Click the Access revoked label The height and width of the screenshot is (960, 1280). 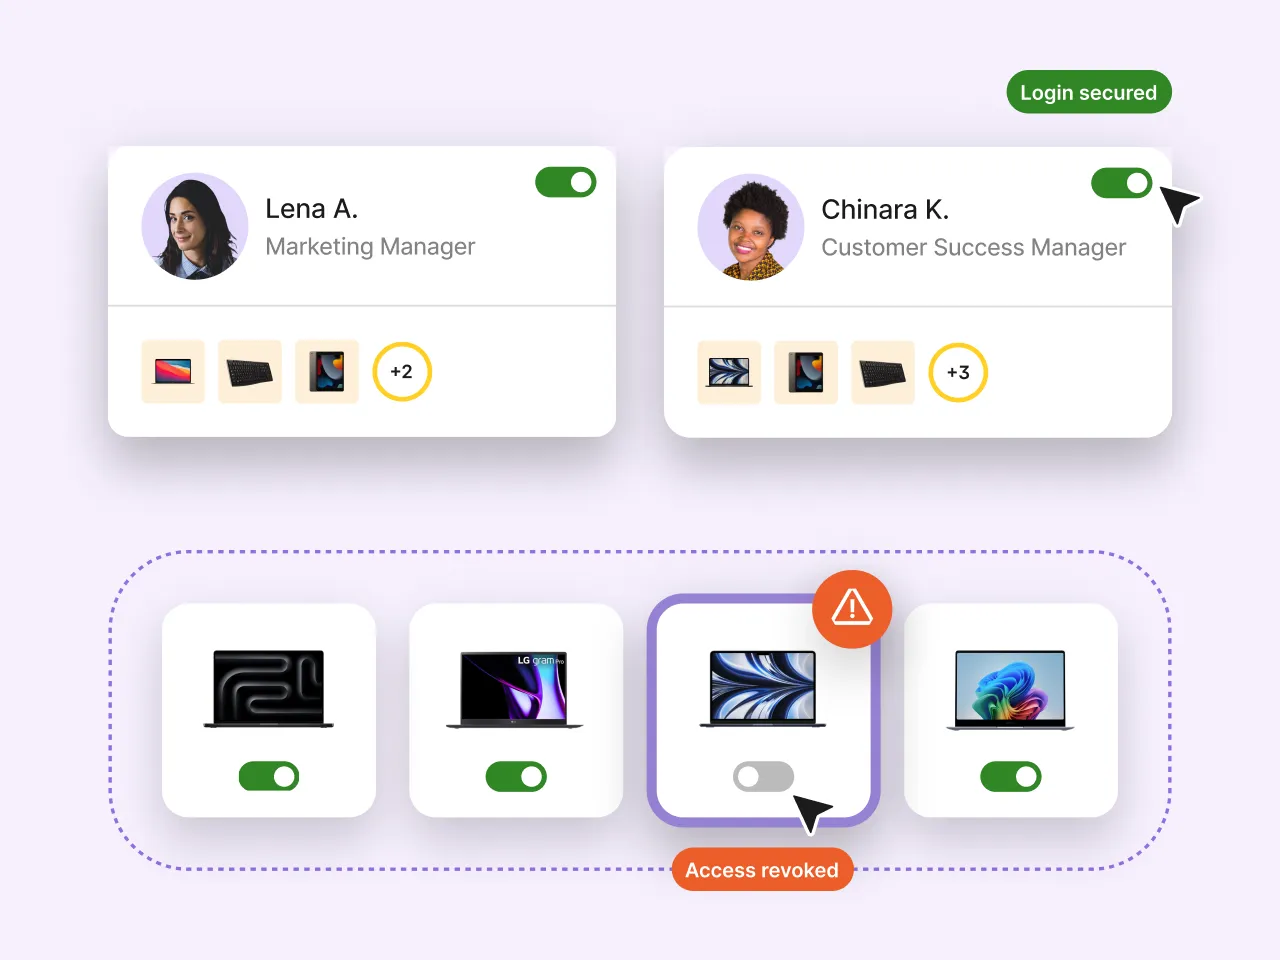762,870
